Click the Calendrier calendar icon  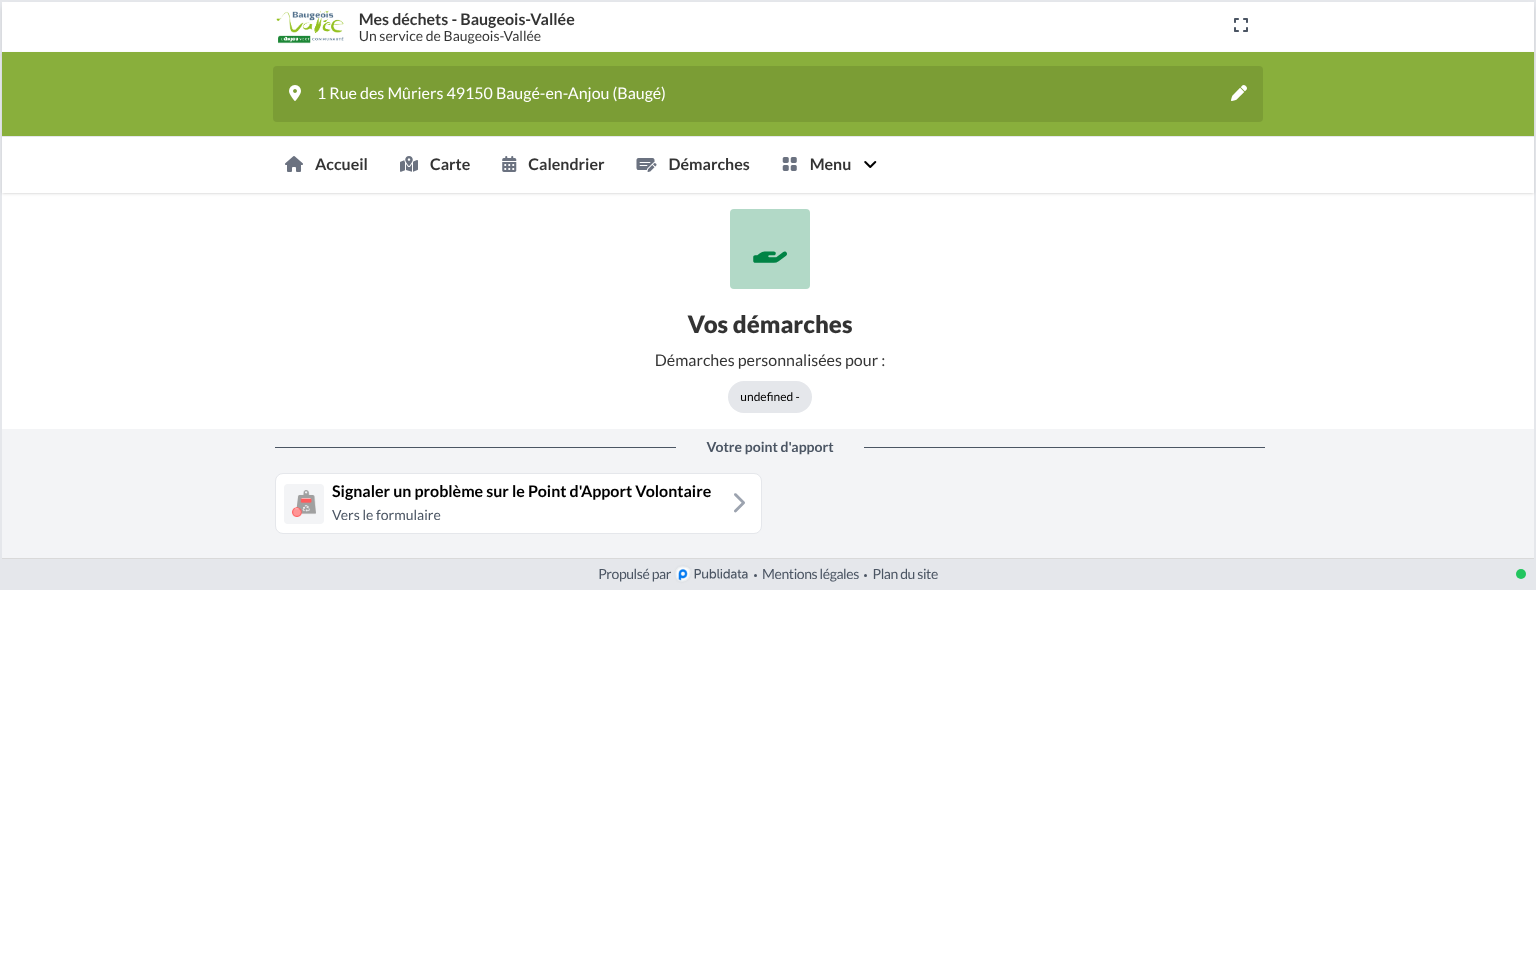[509, 164]
